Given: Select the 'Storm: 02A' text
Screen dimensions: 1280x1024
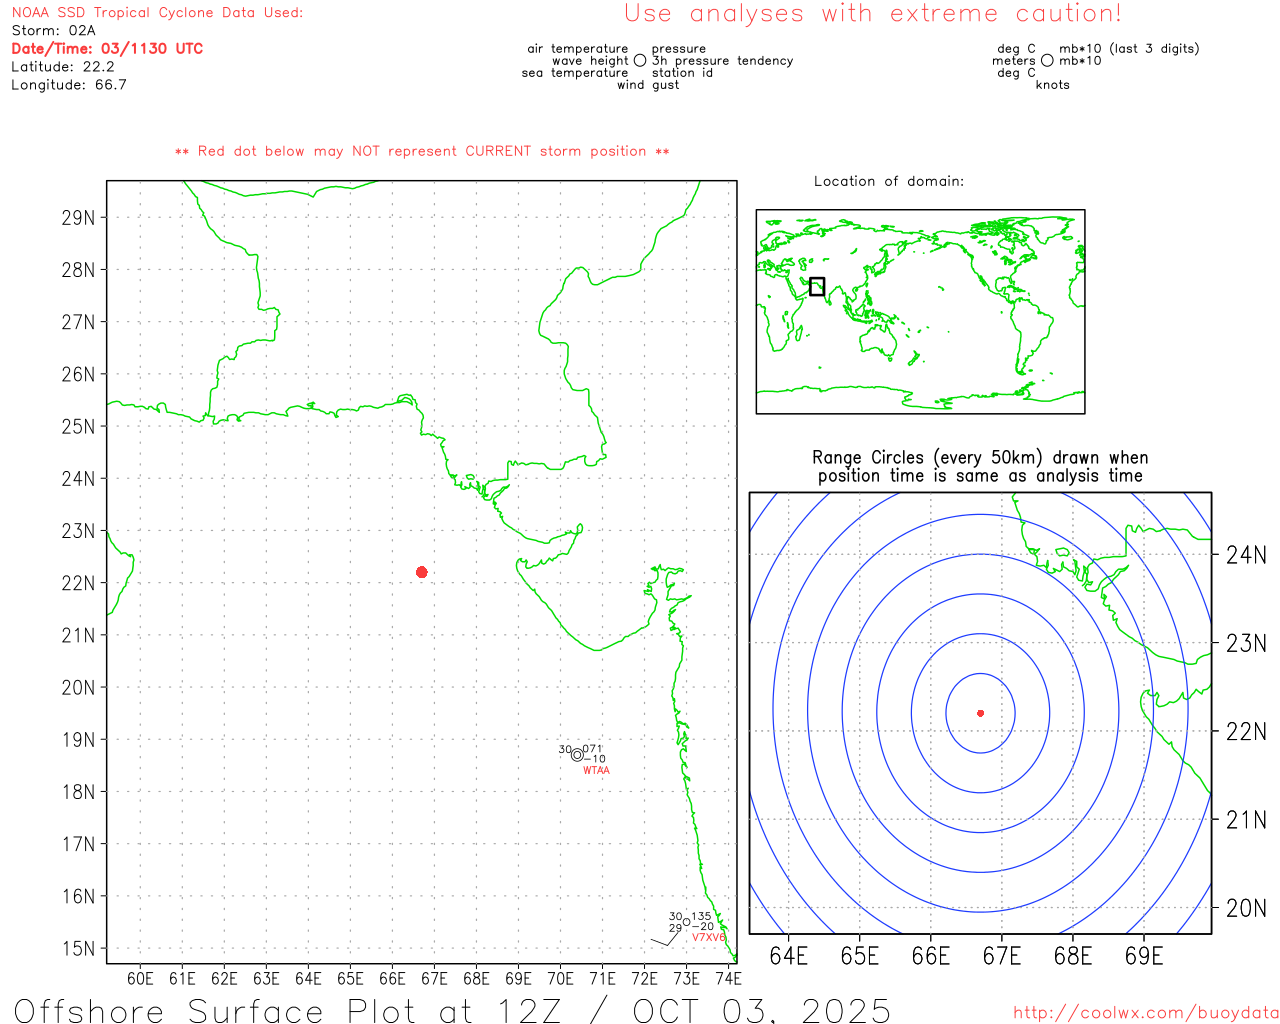Looking at the screenshot, I should pyautogui.click(x=53, y=31).
